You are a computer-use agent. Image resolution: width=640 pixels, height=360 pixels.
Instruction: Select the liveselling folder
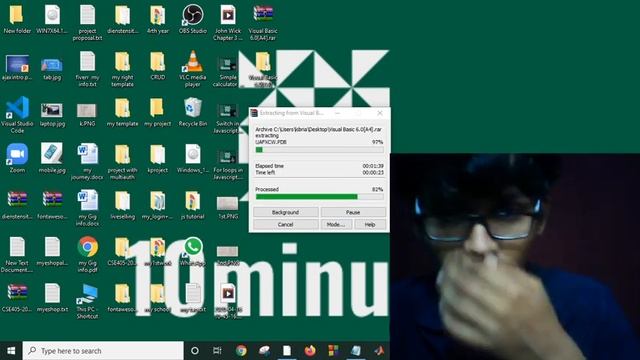coord(122,205)
